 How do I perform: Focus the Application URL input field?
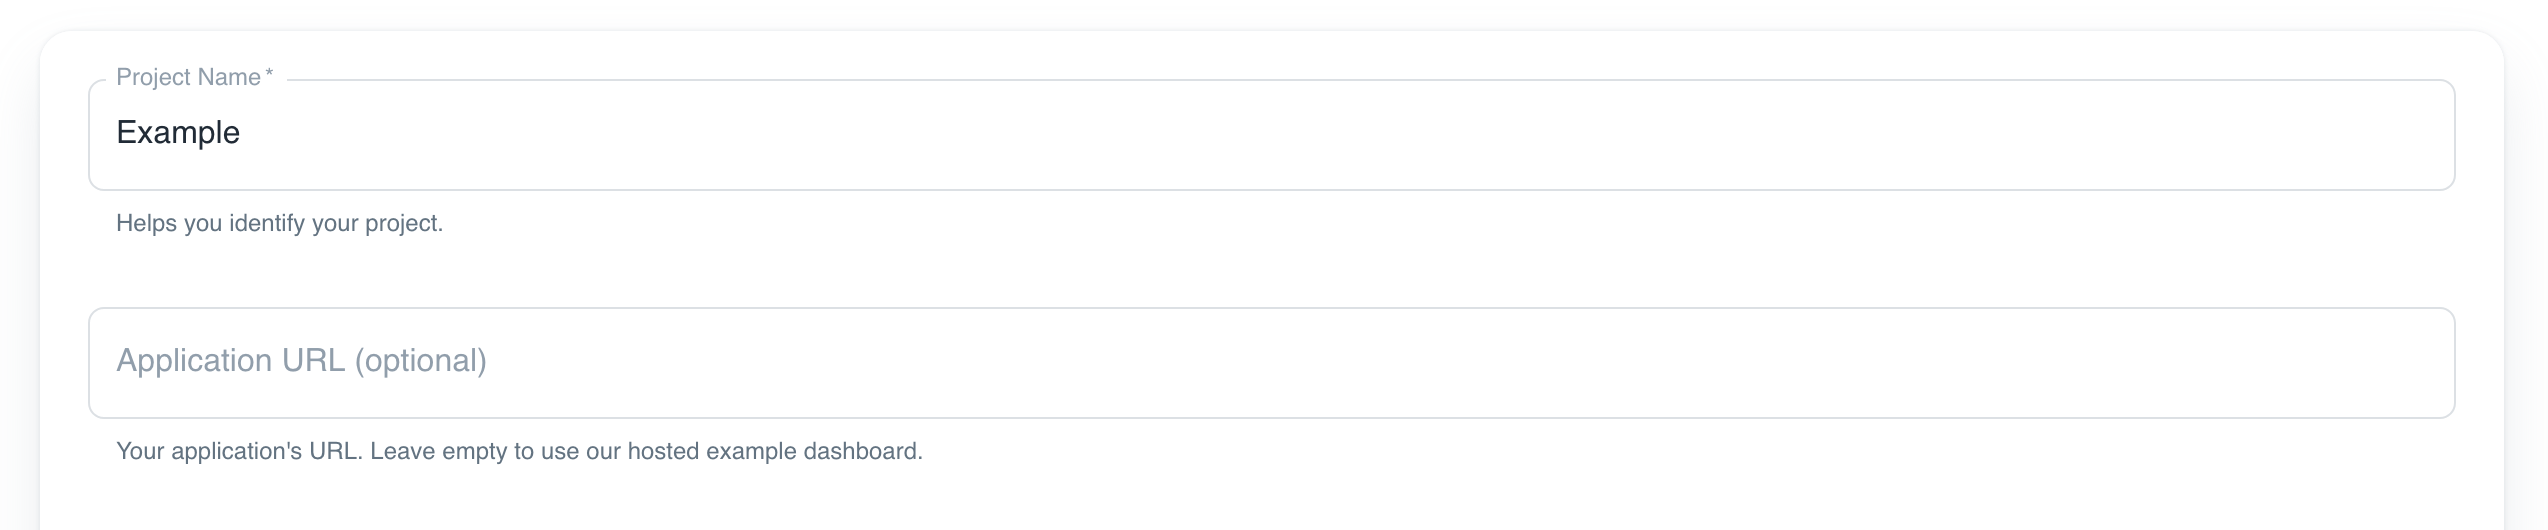(1270, 362)
